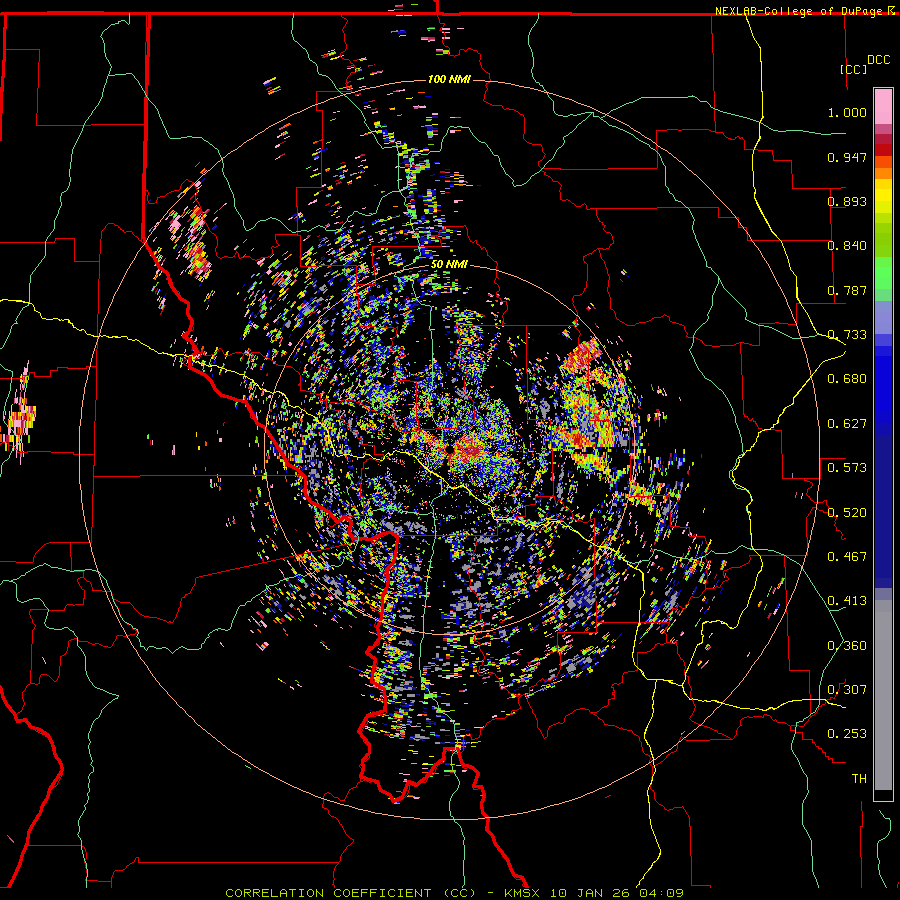Click the 0.307 value on the legend
900x900 pixels.
(847, 690)
